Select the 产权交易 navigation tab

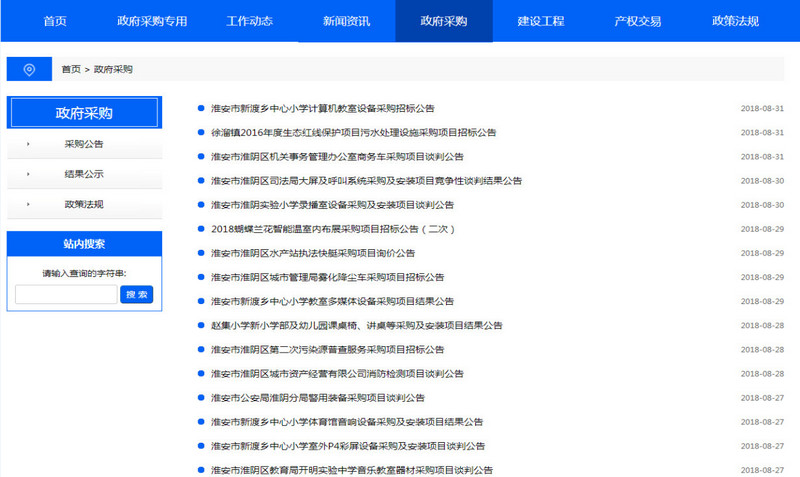(x=638, y=21)
